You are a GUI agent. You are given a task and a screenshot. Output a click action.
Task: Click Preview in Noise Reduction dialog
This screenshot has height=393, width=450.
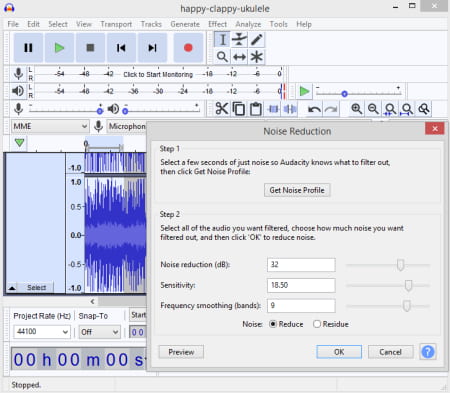point(181,352)
